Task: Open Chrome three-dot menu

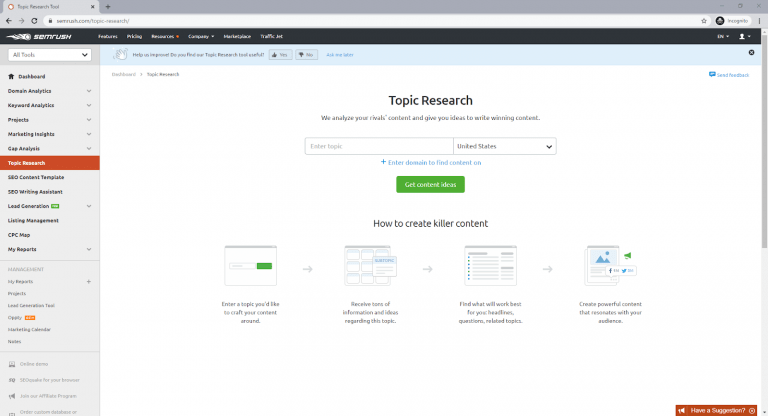Action: click(x=759, y=21)
